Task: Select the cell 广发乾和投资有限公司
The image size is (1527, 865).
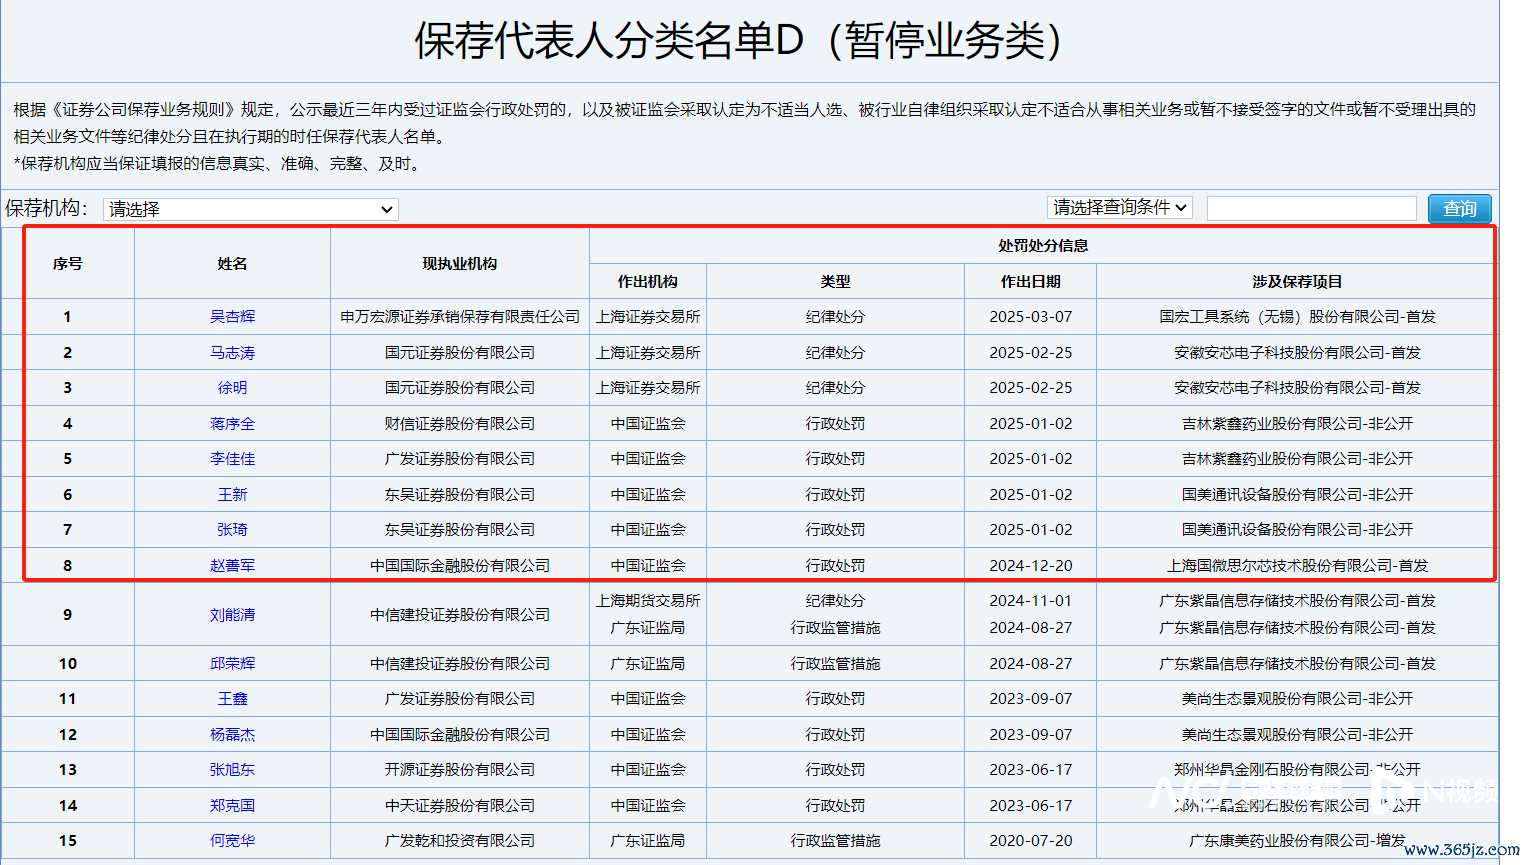Action: point(460,840)
